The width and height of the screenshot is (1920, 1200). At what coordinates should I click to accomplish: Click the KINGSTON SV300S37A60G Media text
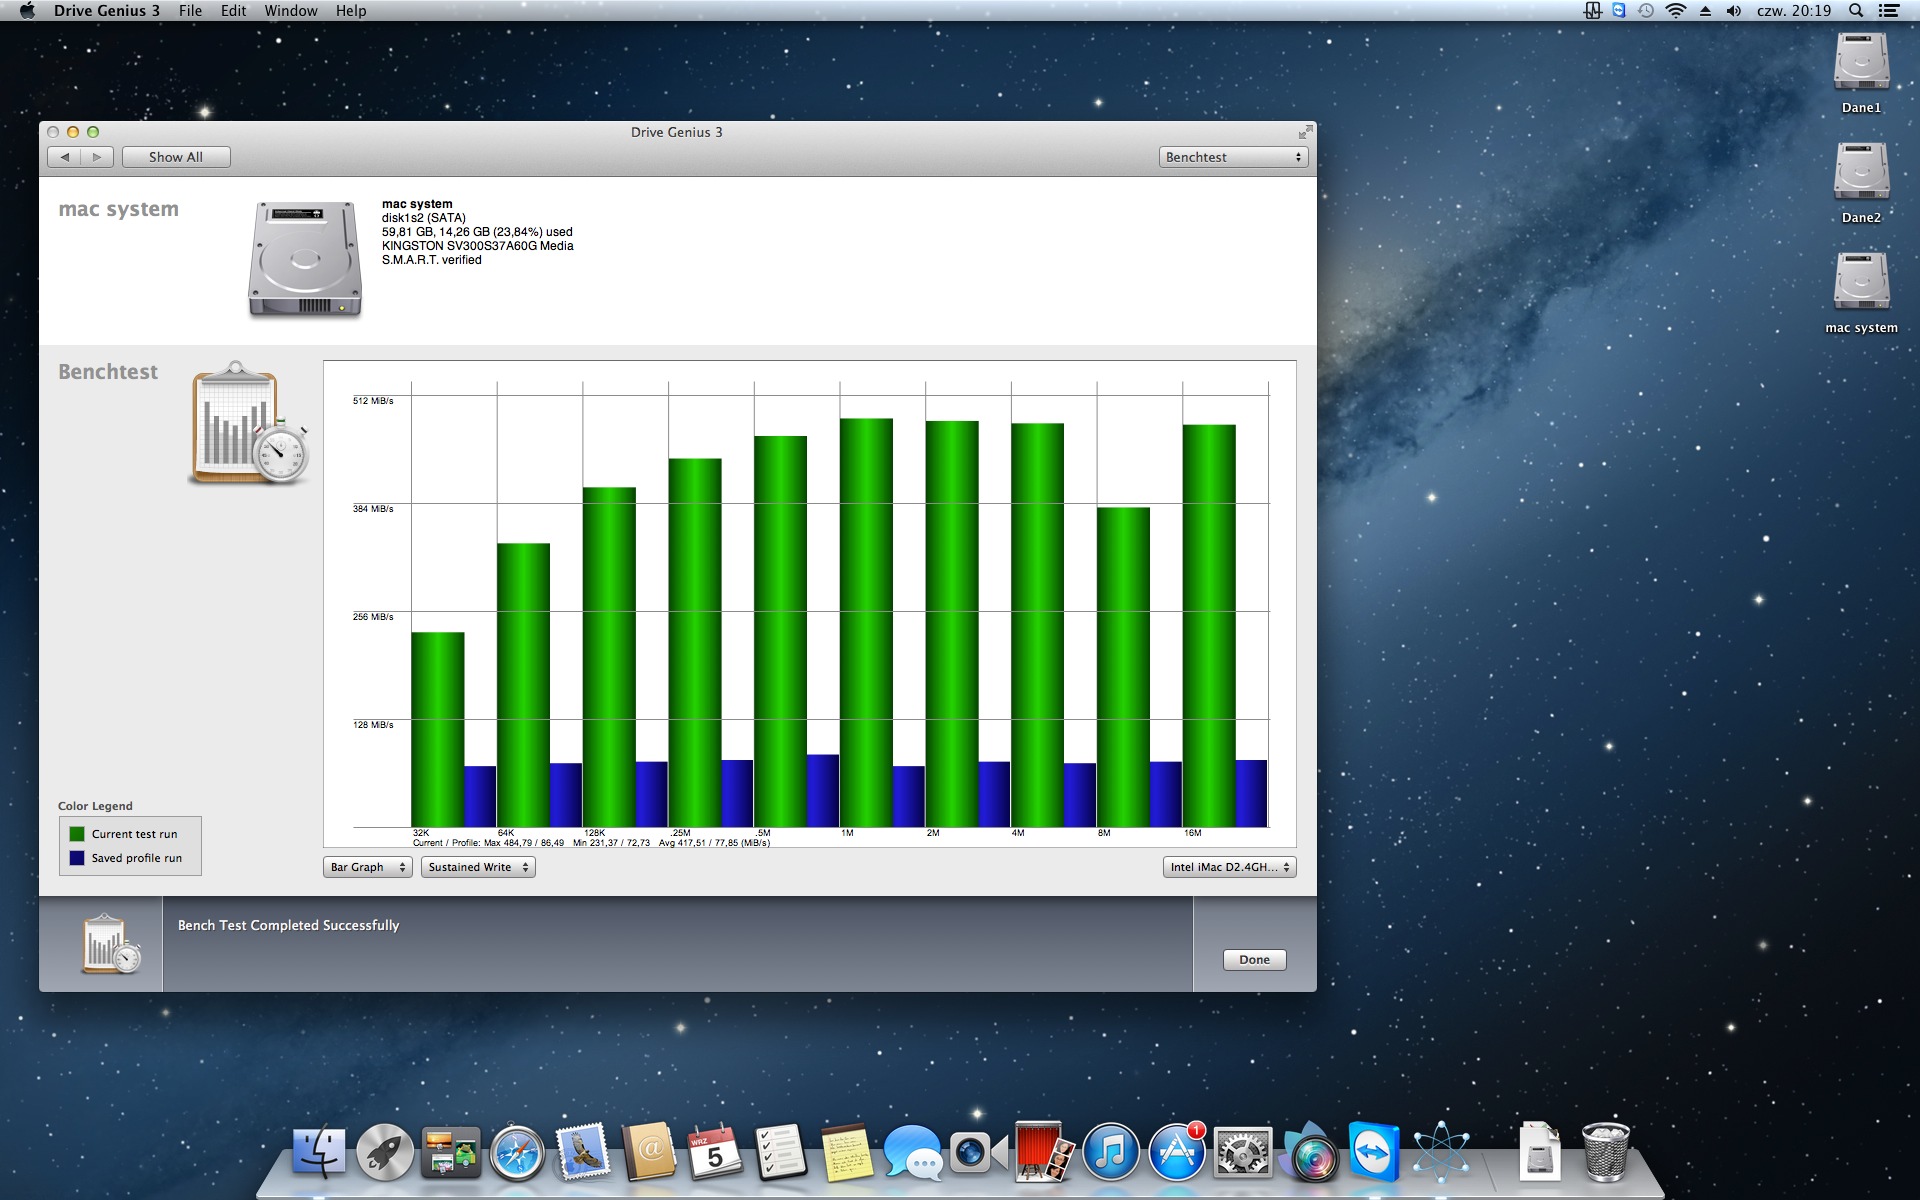(x=477, y=246)
